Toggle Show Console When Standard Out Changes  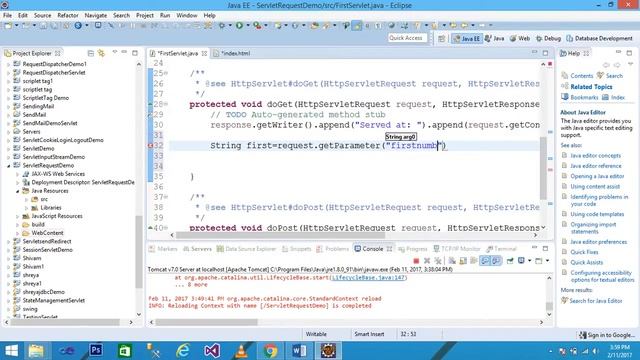coord(485,260)
